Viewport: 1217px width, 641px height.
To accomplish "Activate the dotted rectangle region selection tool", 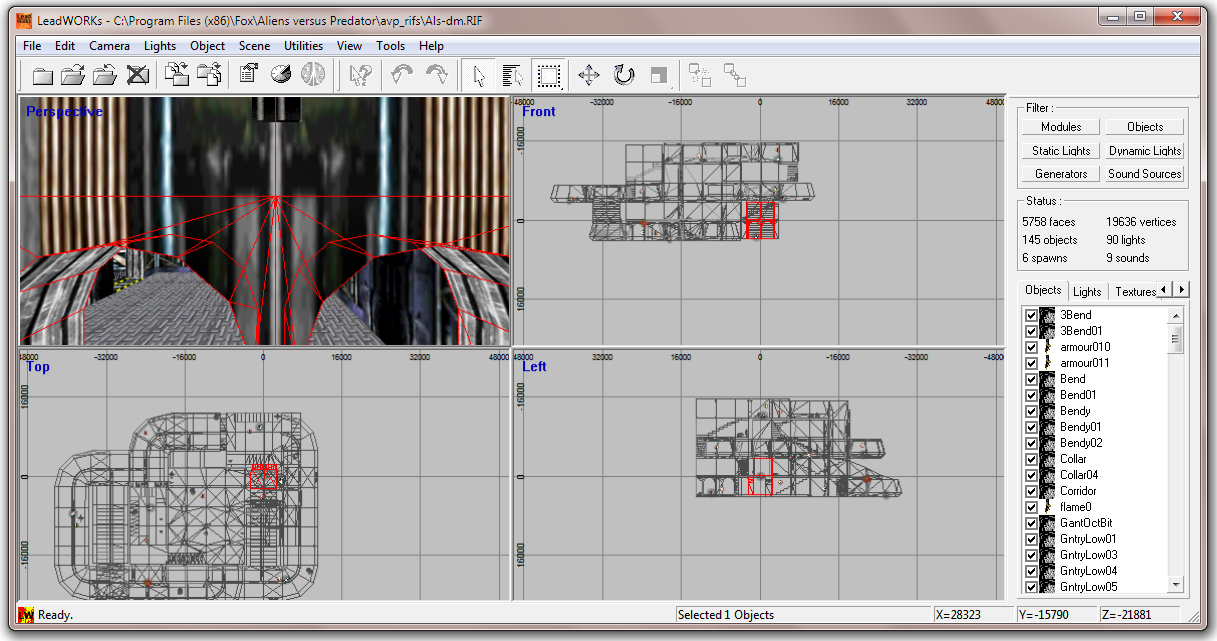I will [548, 75].
